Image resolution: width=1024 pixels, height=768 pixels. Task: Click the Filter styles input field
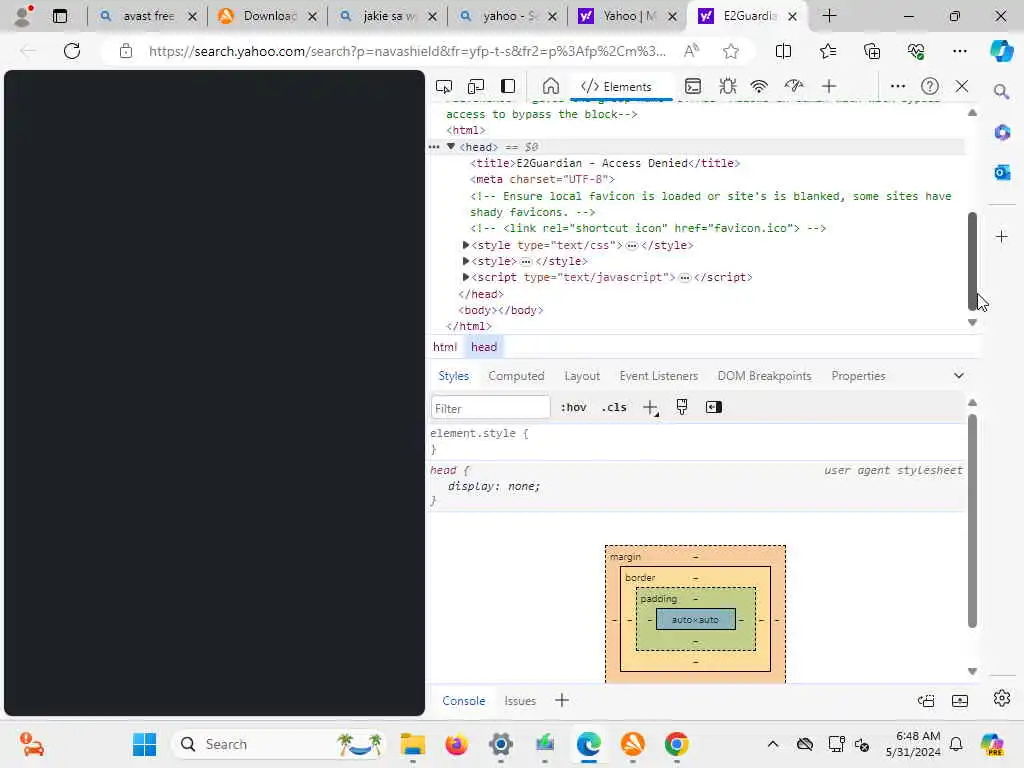490,408
